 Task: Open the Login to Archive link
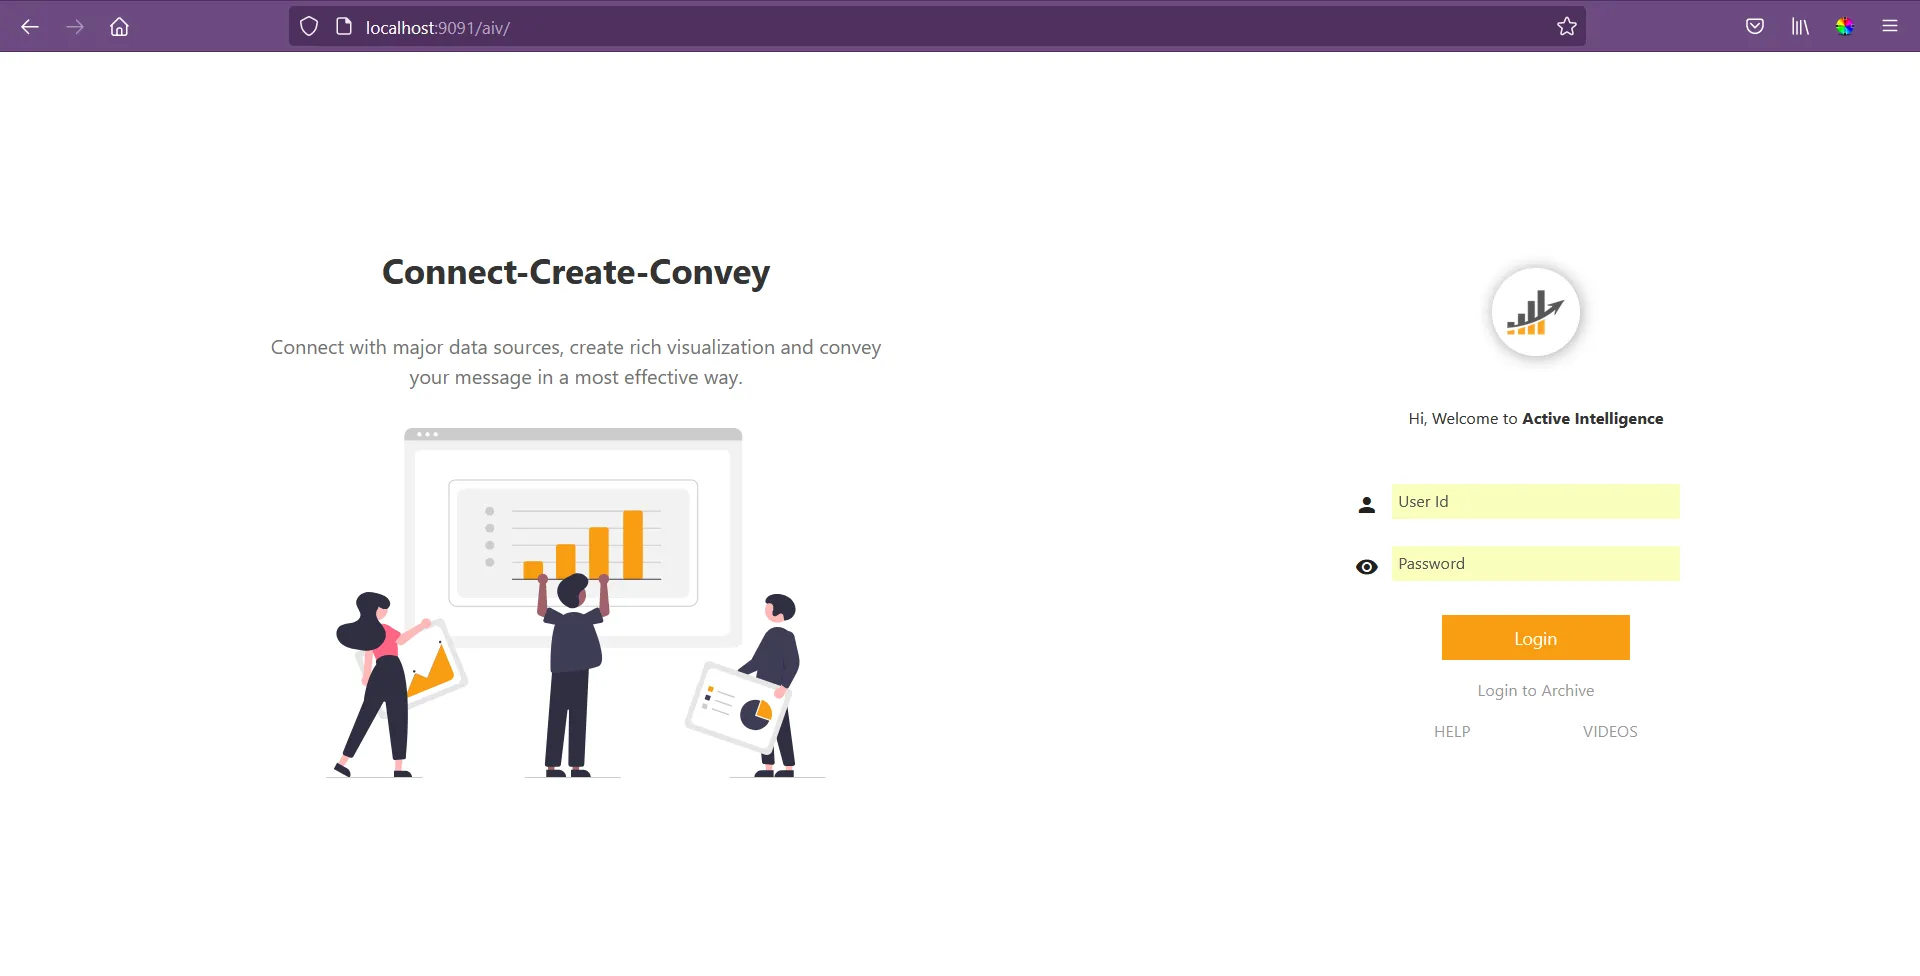(x=1535, y=691)
